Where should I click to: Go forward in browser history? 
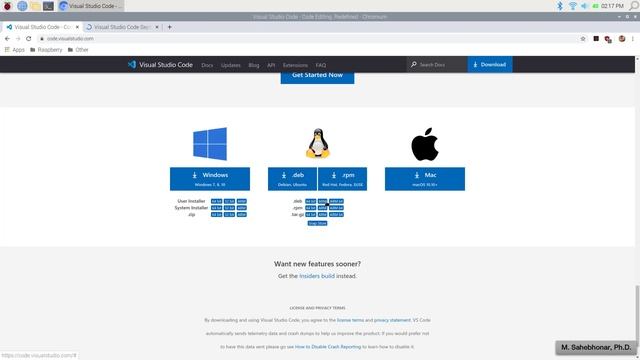tap(18, 38)
